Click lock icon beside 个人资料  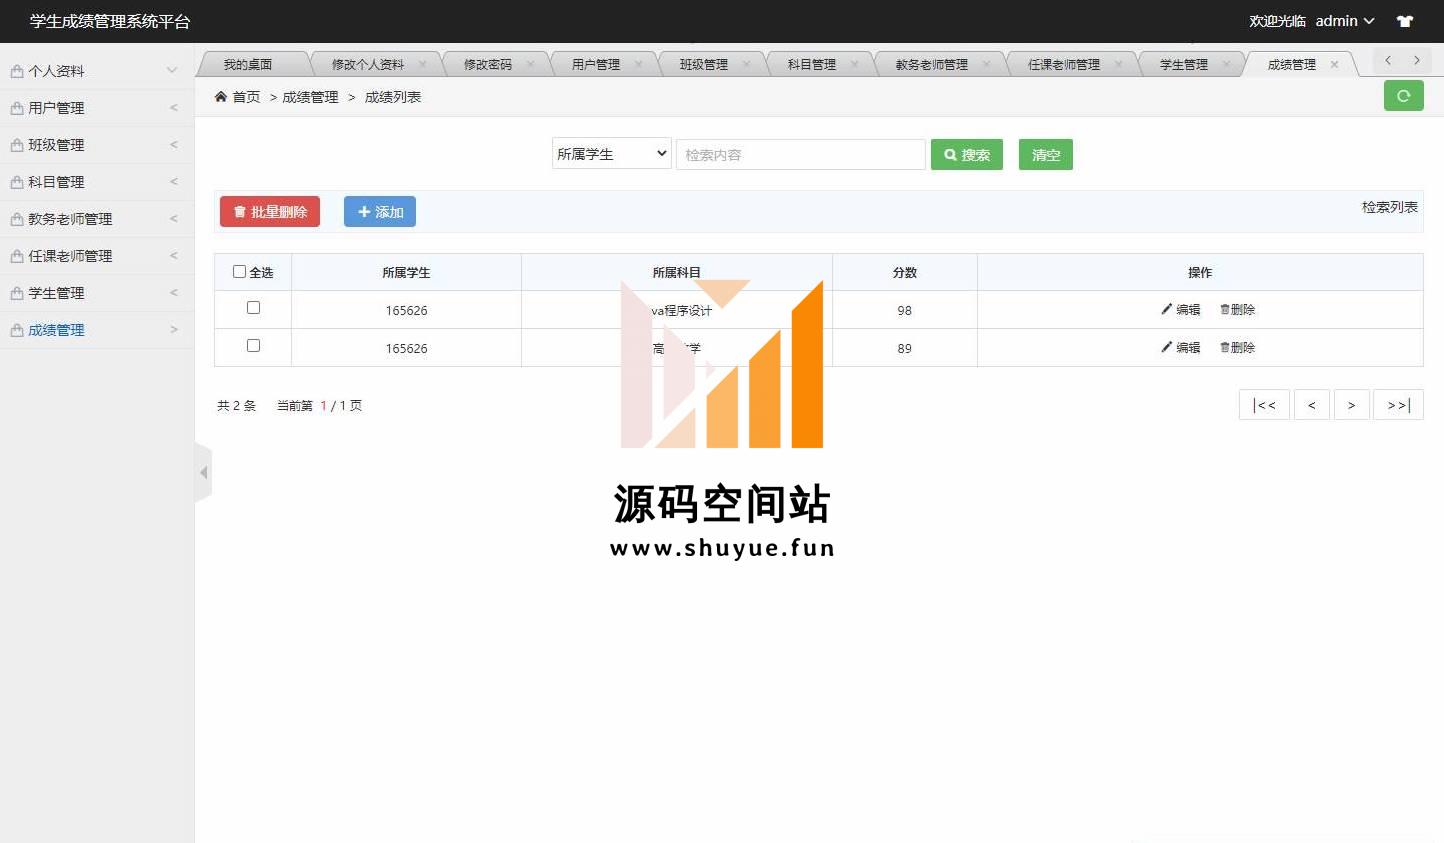tap(17, 71)
